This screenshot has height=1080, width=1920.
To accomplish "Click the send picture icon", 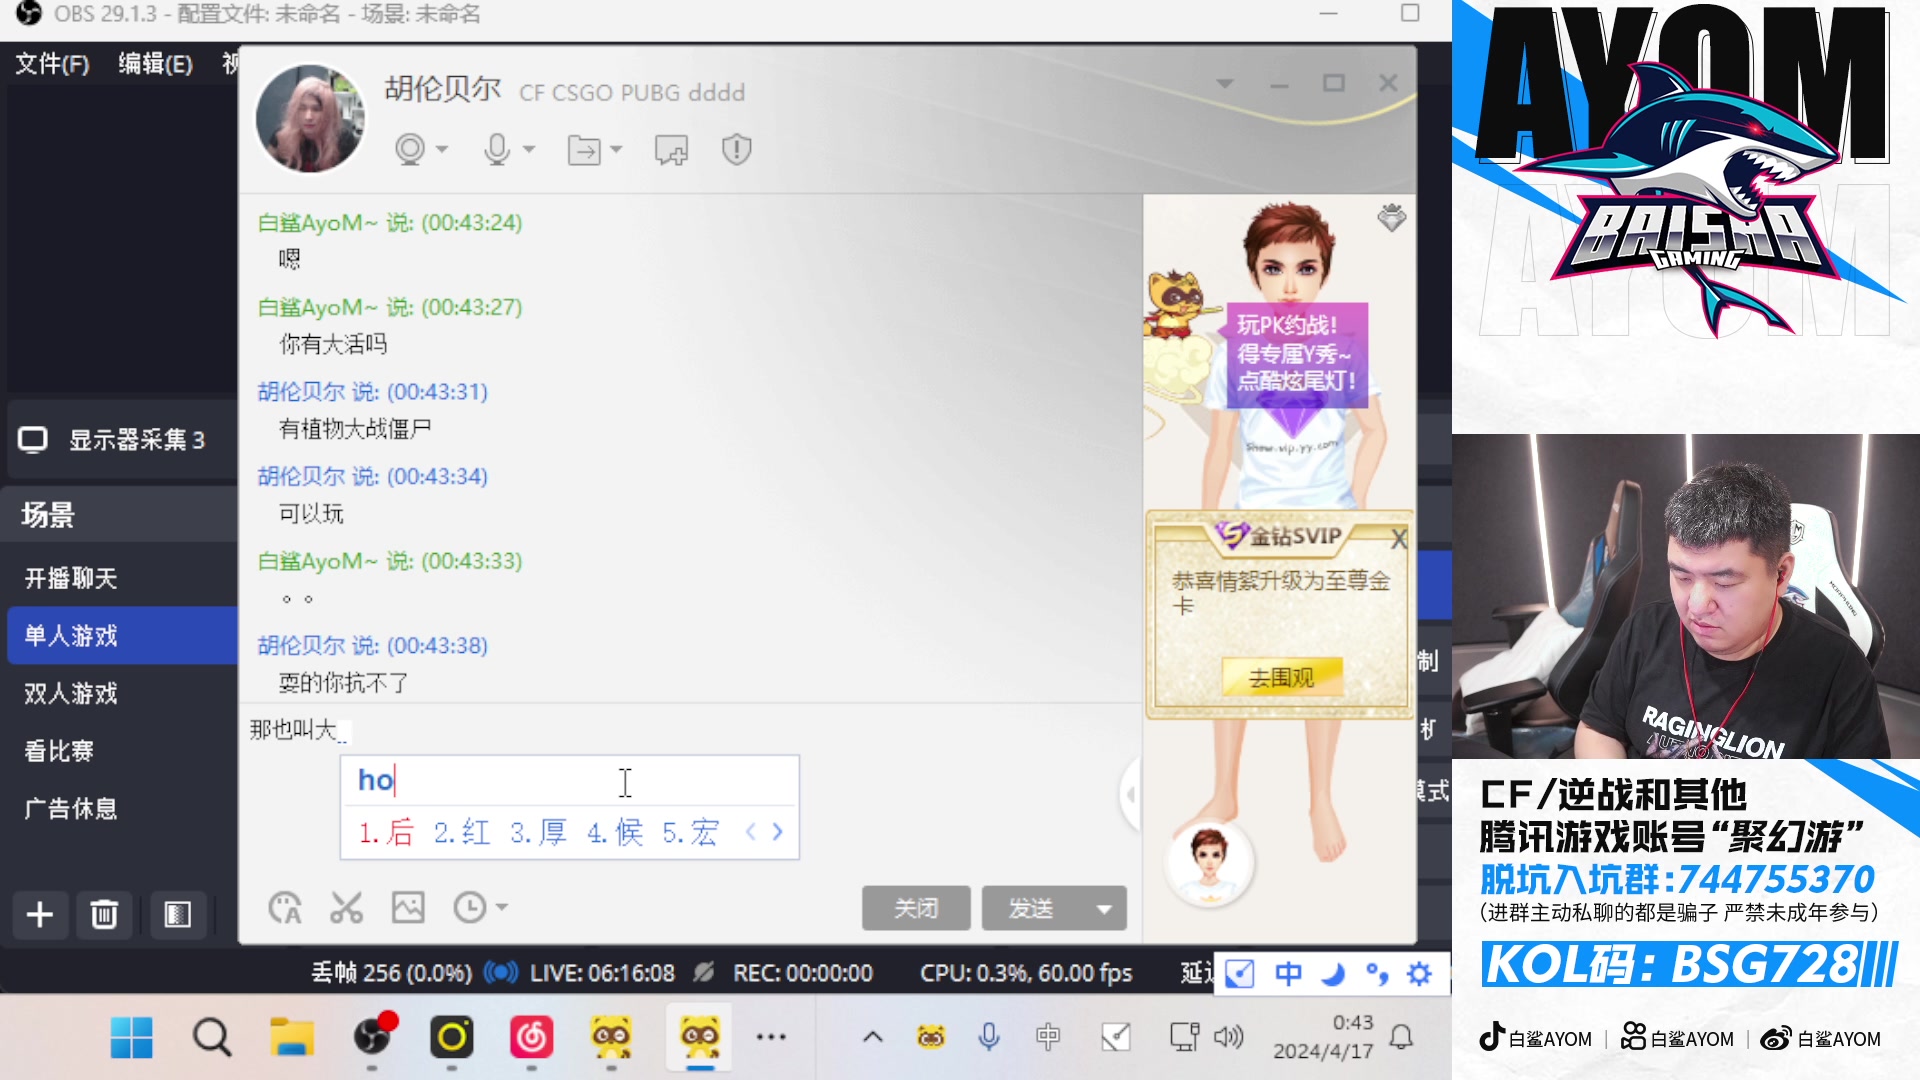I will tap(408, 908).
